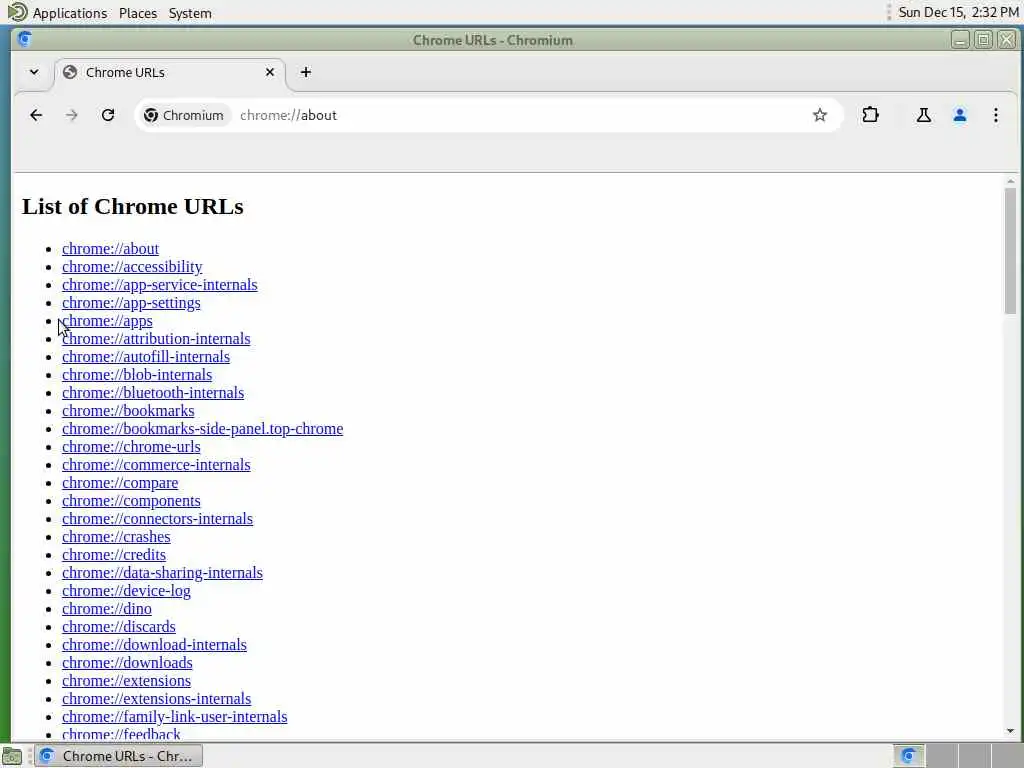Screen dimensions: 1024x768
Task: Click the scrollbar up arrow
Action: (1010, 182)
